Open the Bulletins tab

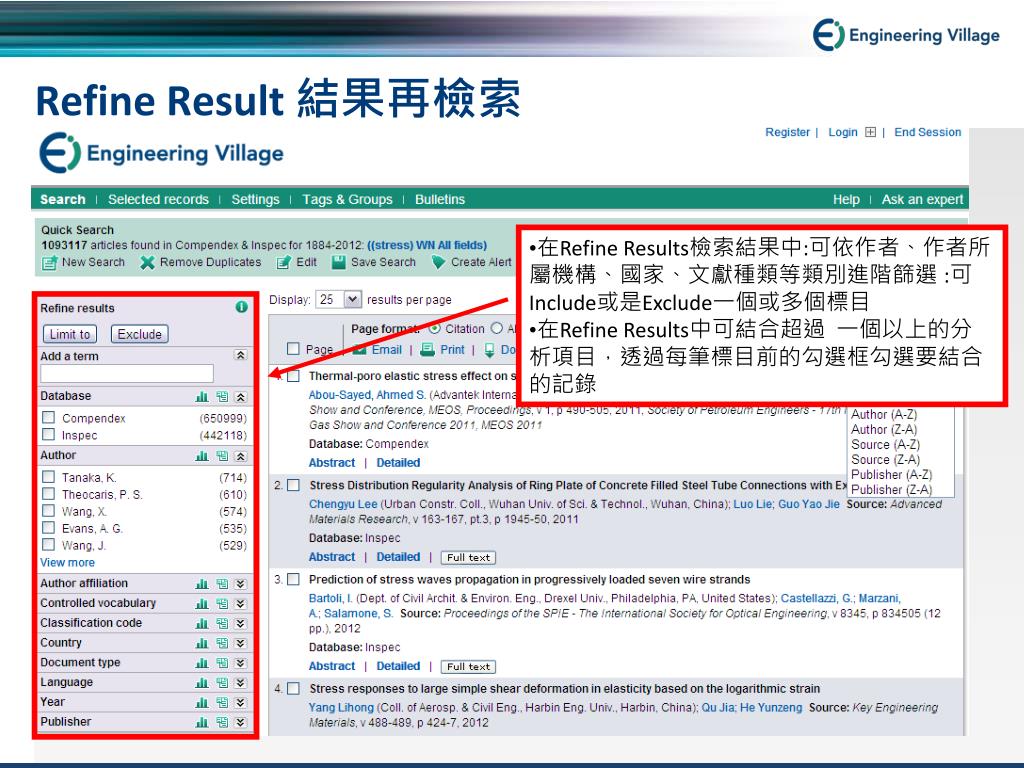(x=440, y=199)
